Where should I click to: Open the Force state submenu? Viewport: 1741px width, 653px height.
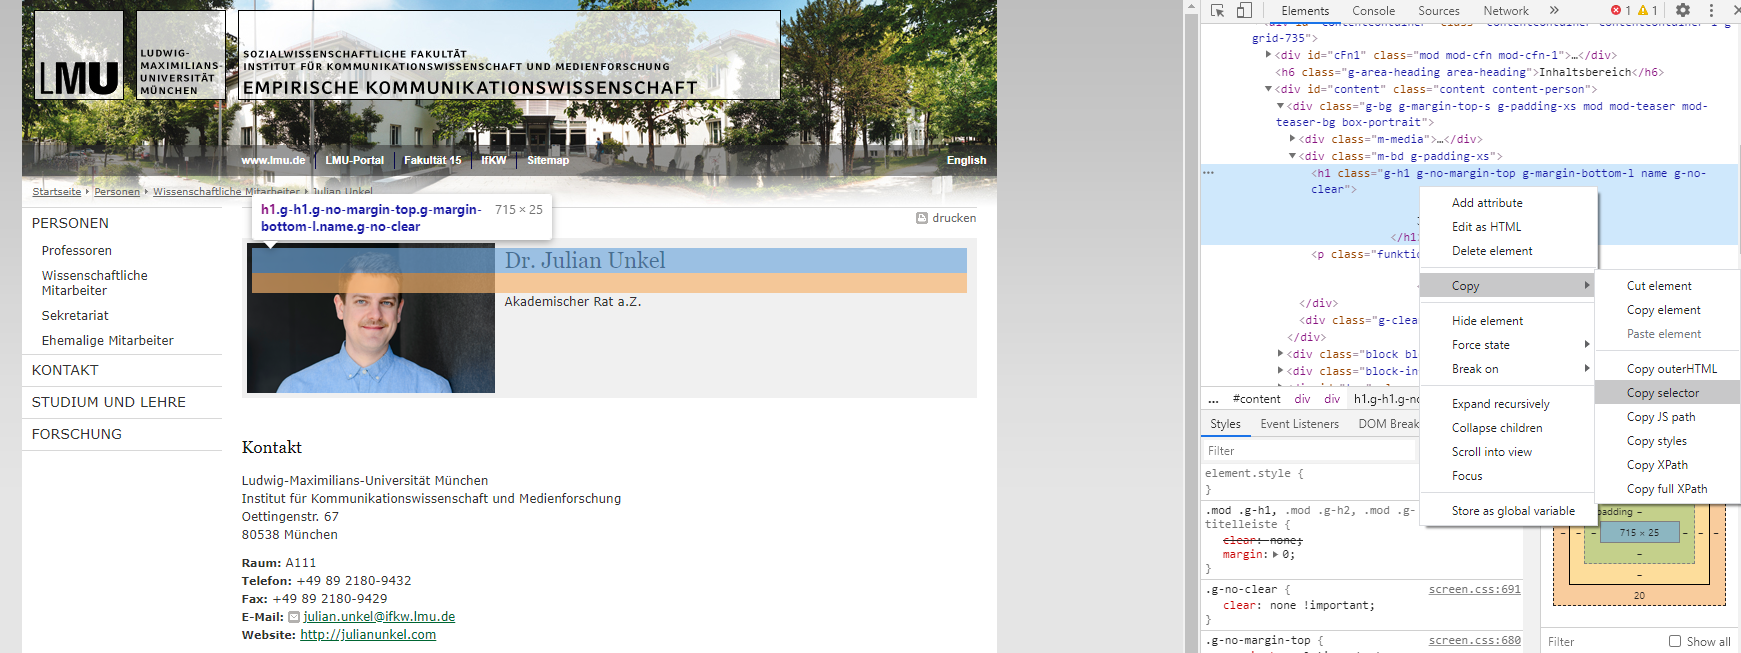[1507, 345]
